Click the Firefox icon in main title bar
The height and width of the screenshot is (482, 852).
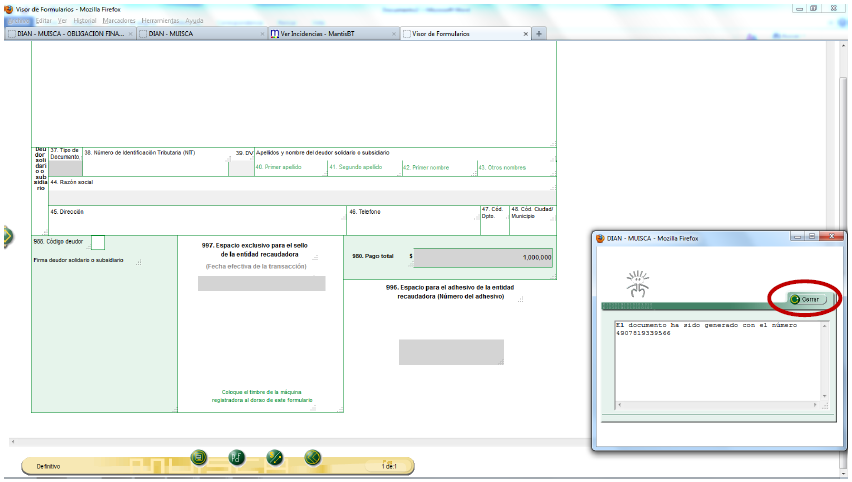pos(9,9)
